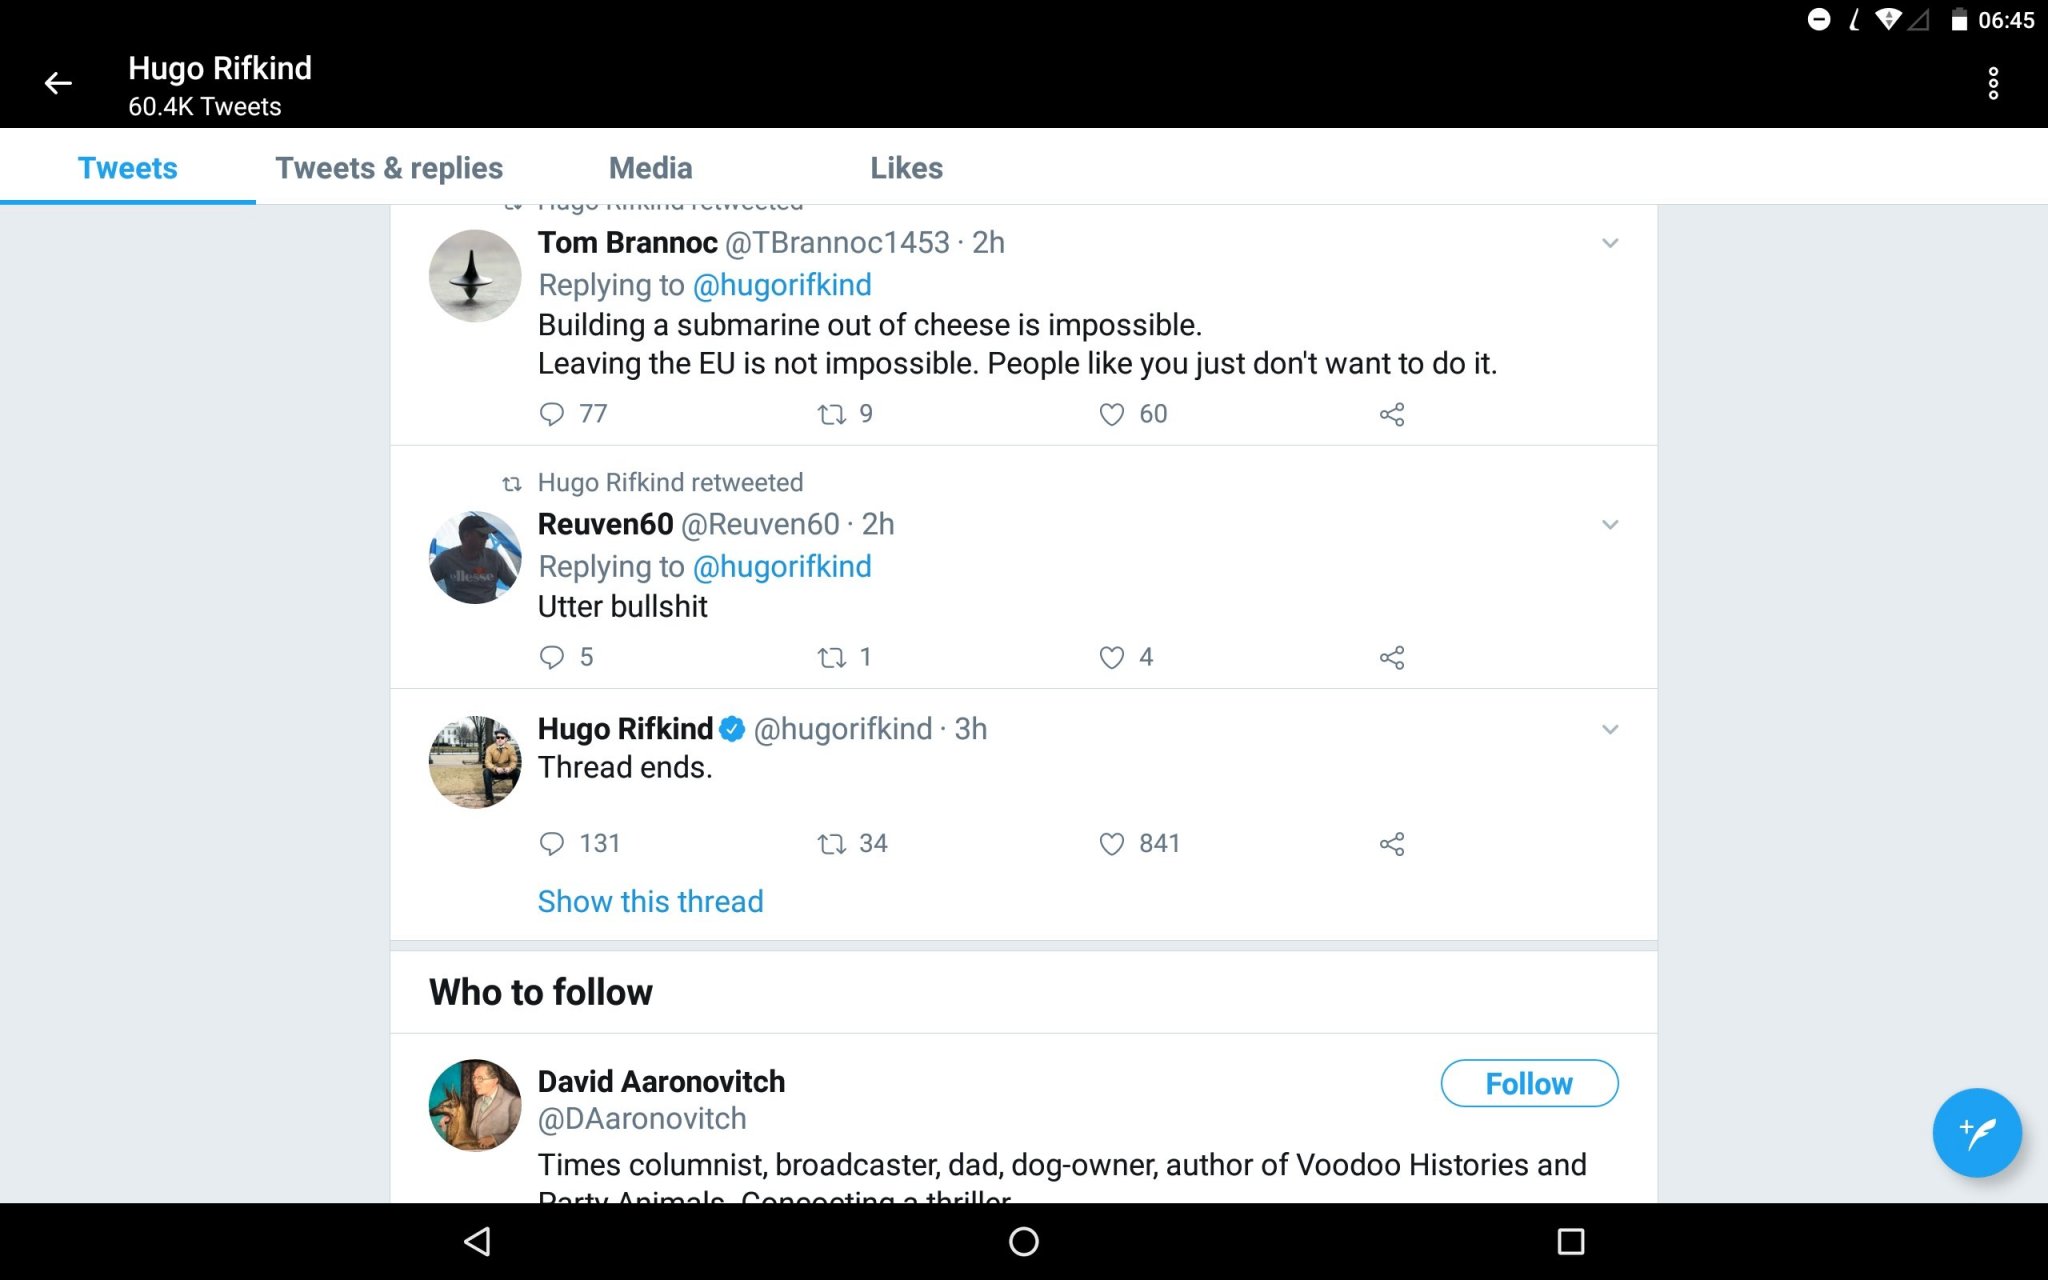Tap @hugorifkind in Reuven60's reply
This screenshot has height=1280, width=2048.
[x=781, y=566]
